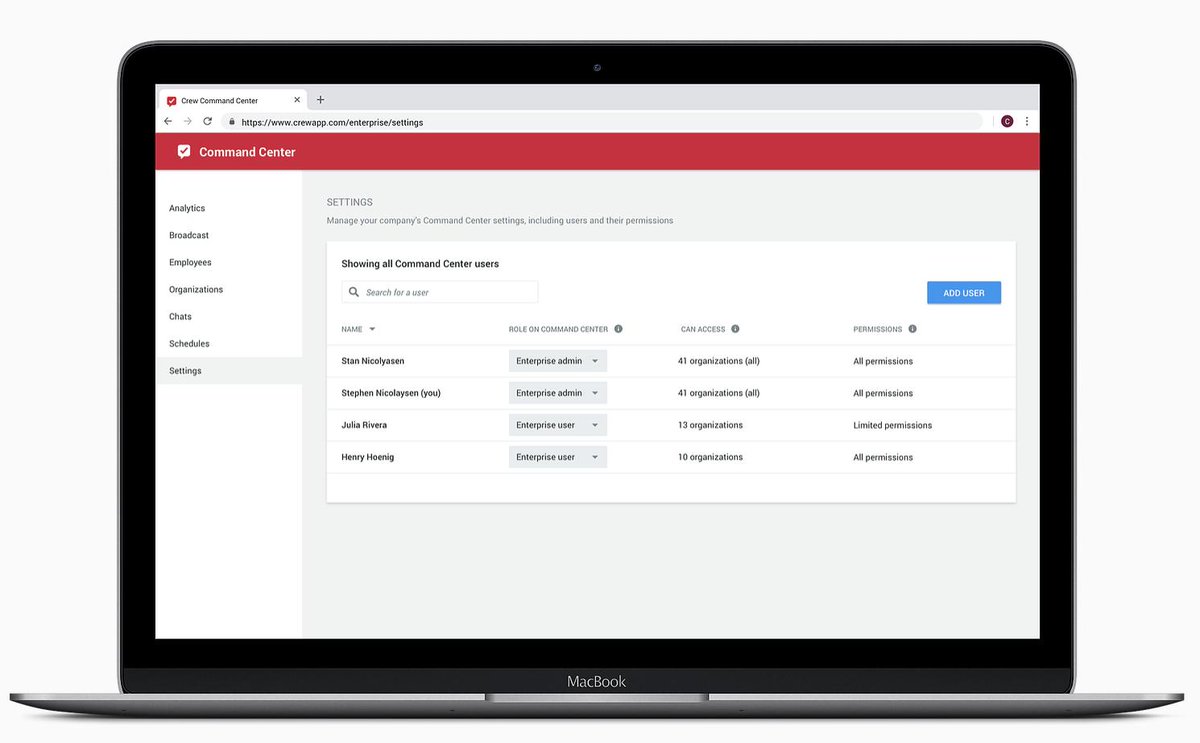Click 41 organizations (all) in Stan's row
Image resolution: width=1200 pixels, height=743 pixels.
click(719, 361)
